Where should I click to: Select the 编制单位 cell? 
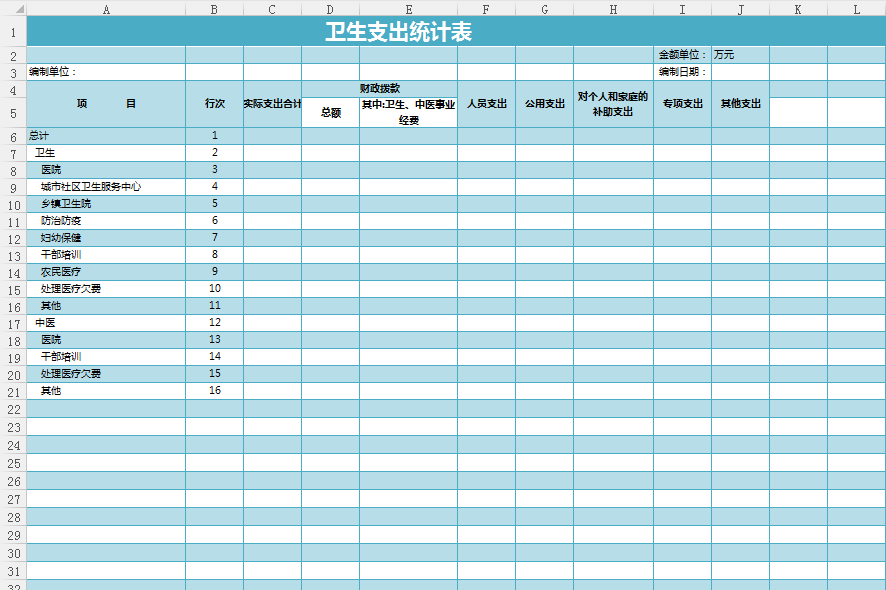tap(106, 72)
